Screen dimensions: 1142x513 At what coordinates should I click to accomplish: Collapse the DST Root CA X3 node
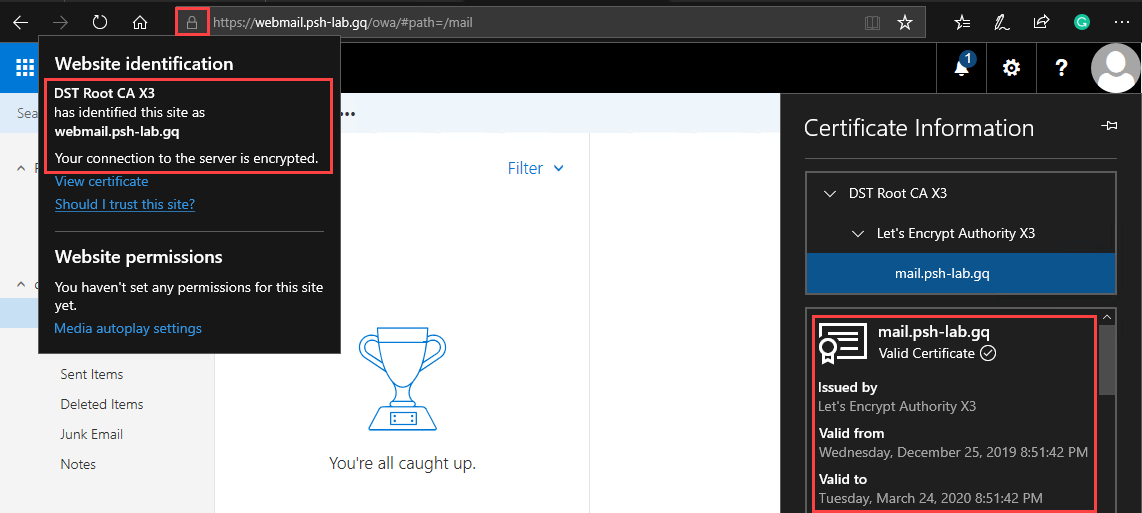(829, 193)
